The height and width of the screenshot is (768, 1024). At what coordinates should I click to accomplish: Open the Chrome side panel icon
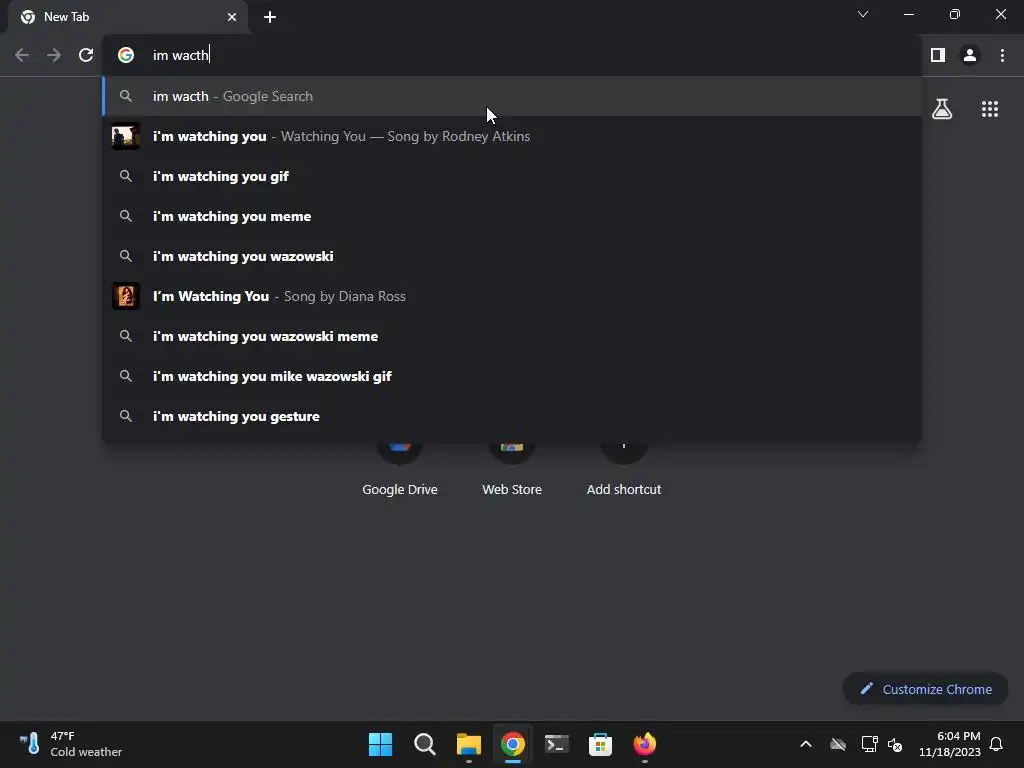coord(938,55)
